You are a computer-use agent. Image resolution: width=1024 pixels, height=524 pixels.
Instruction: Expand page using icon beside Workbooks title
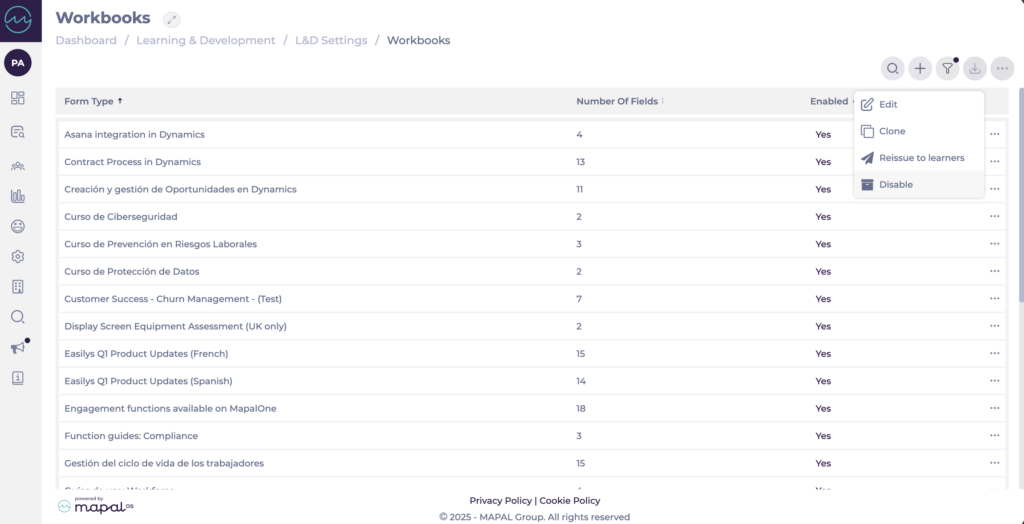(x=172, y=19)
